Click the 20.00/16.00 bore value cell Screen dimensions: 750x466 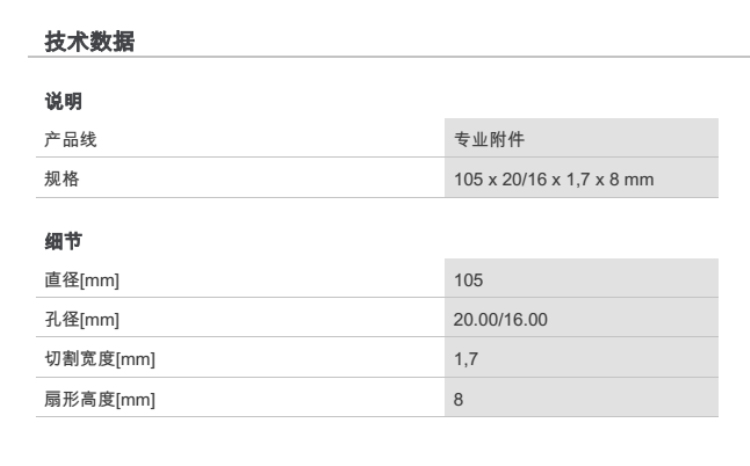point(501,320)
